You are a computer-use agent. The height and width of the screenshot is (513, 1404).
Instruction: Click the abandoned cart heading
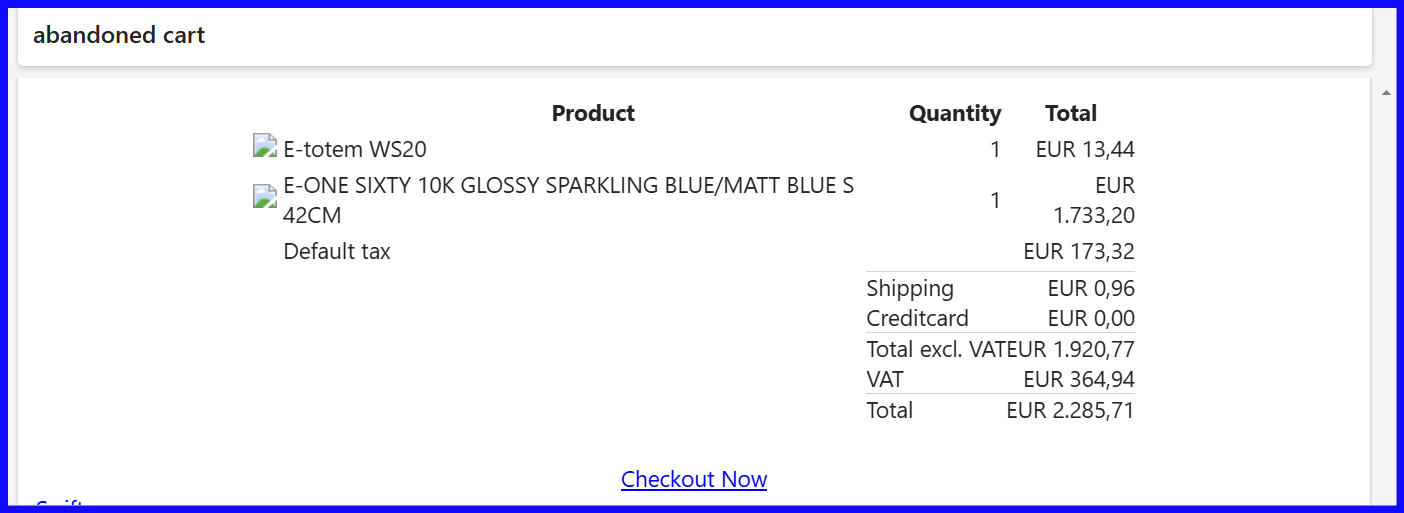coord(119,35)
